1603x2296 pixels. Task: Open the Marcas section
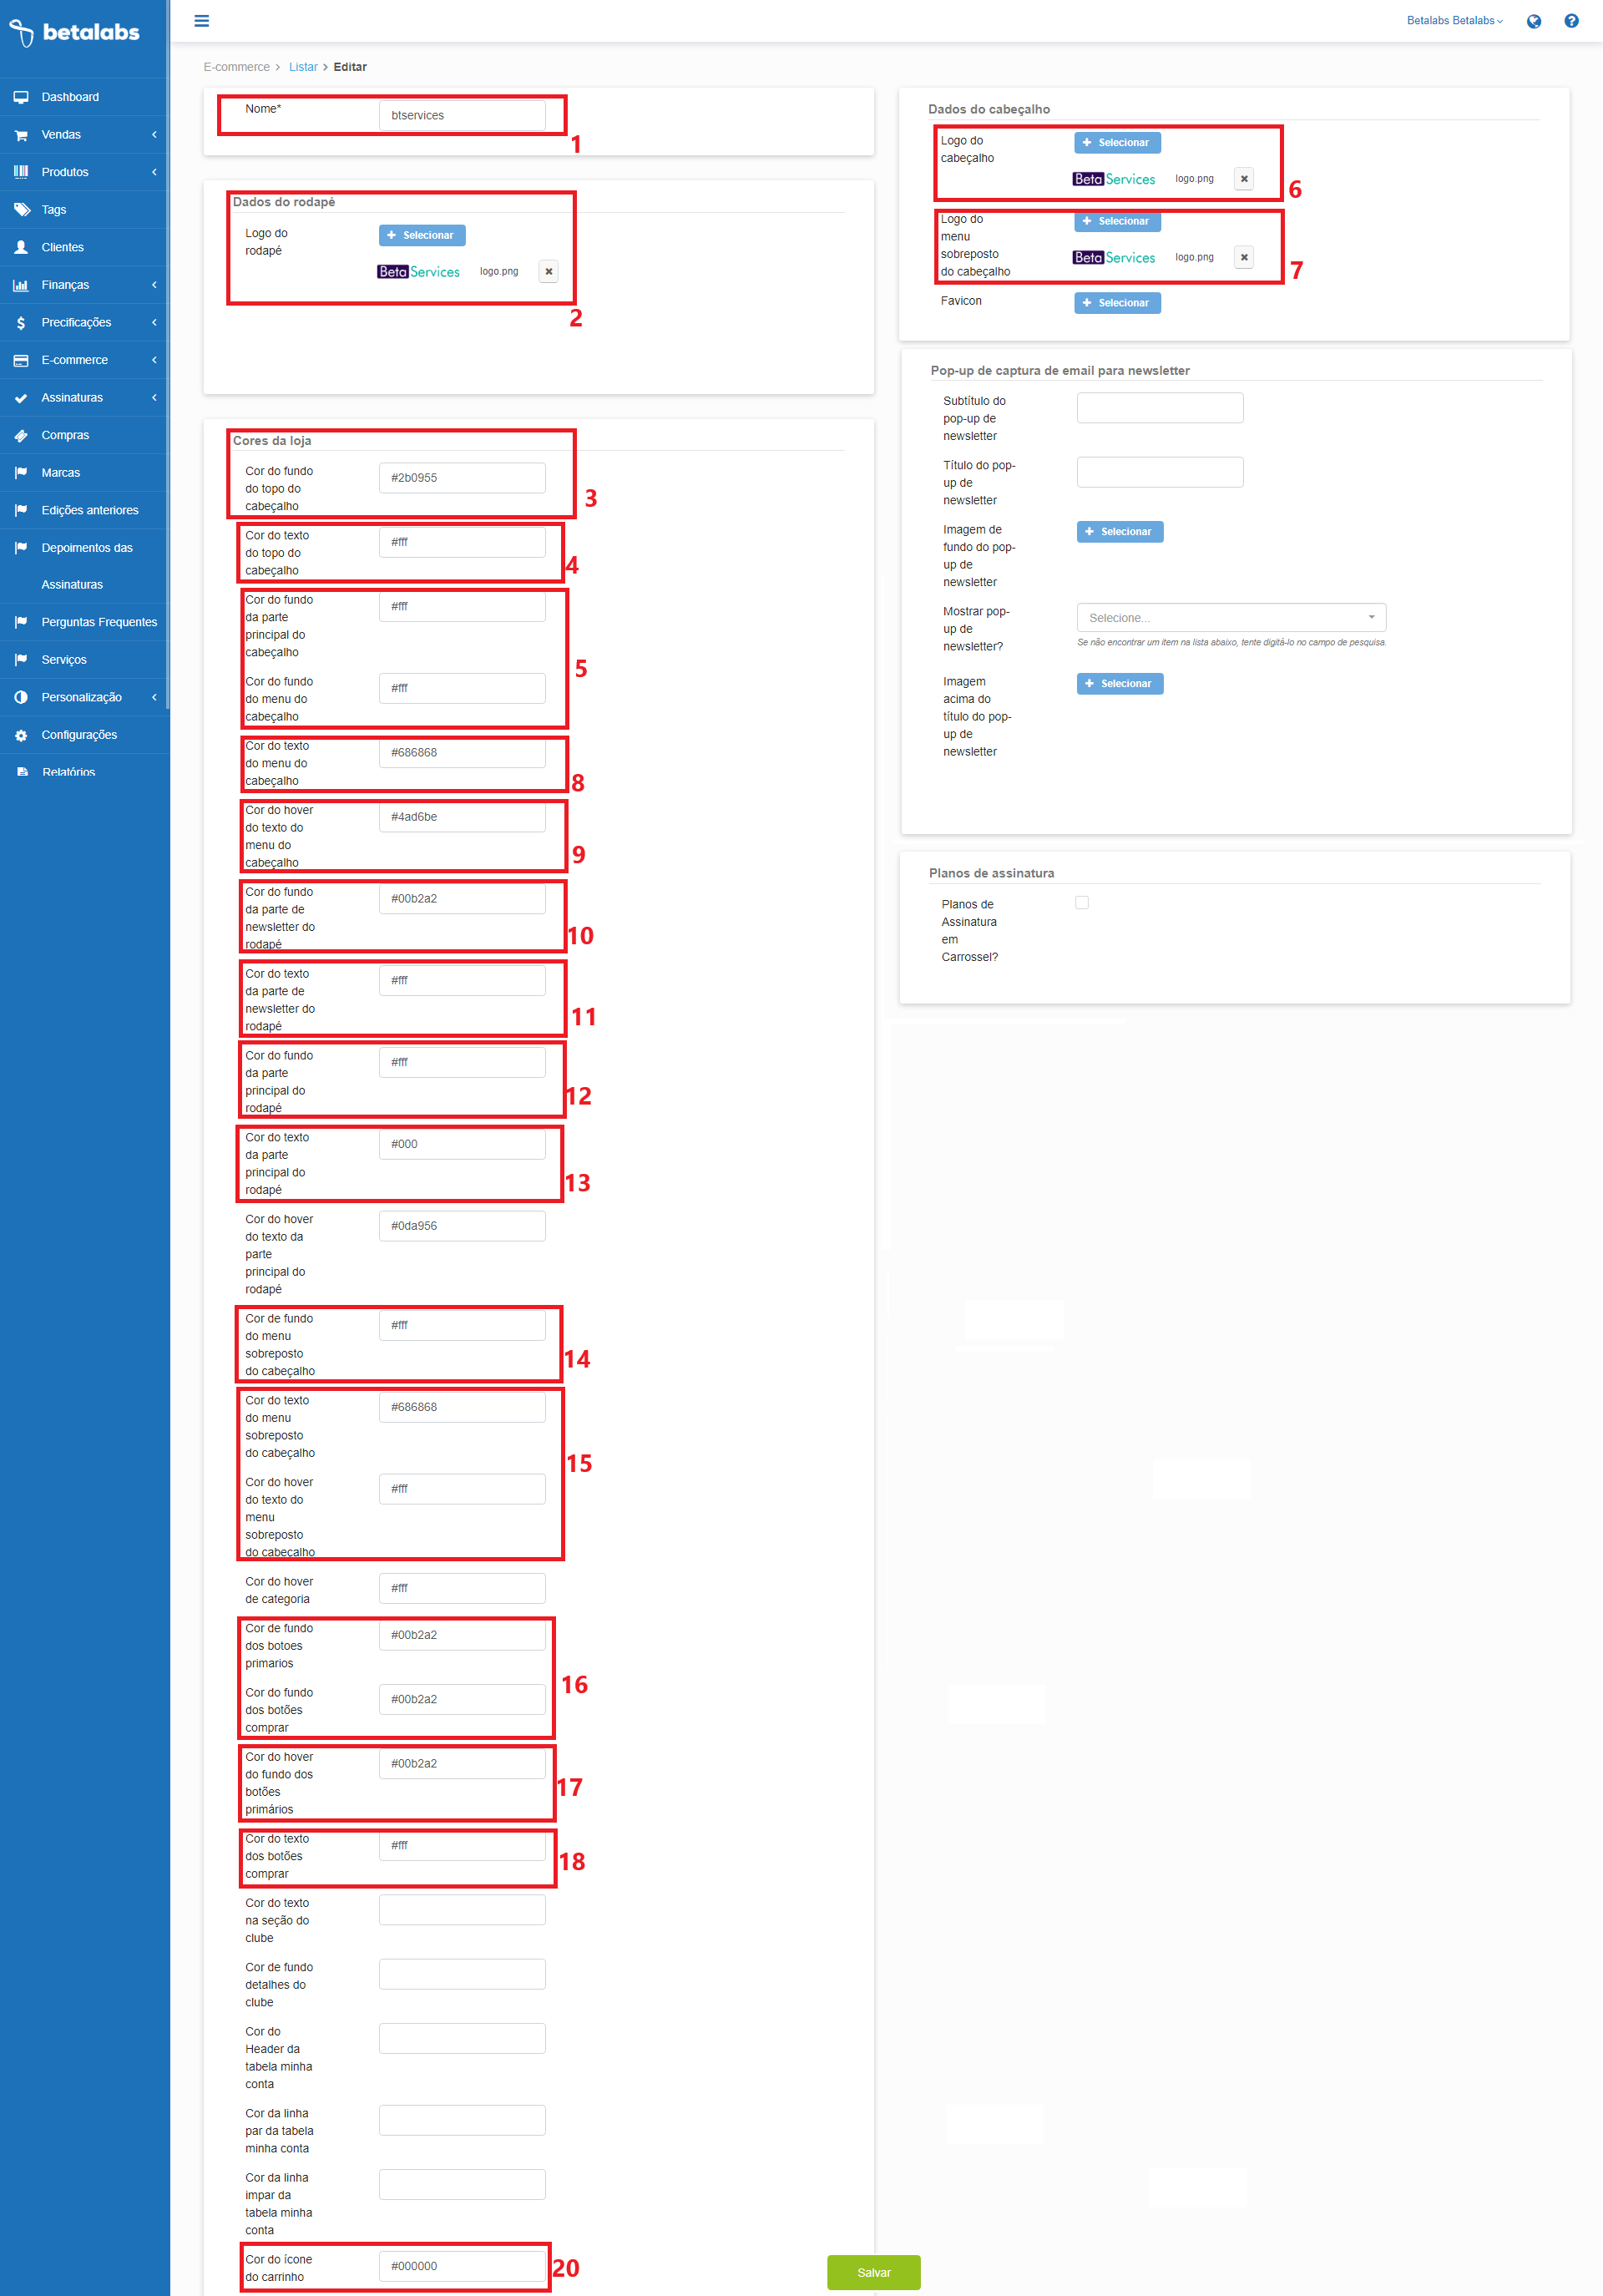pyautogui.click(x=59, y=472)
